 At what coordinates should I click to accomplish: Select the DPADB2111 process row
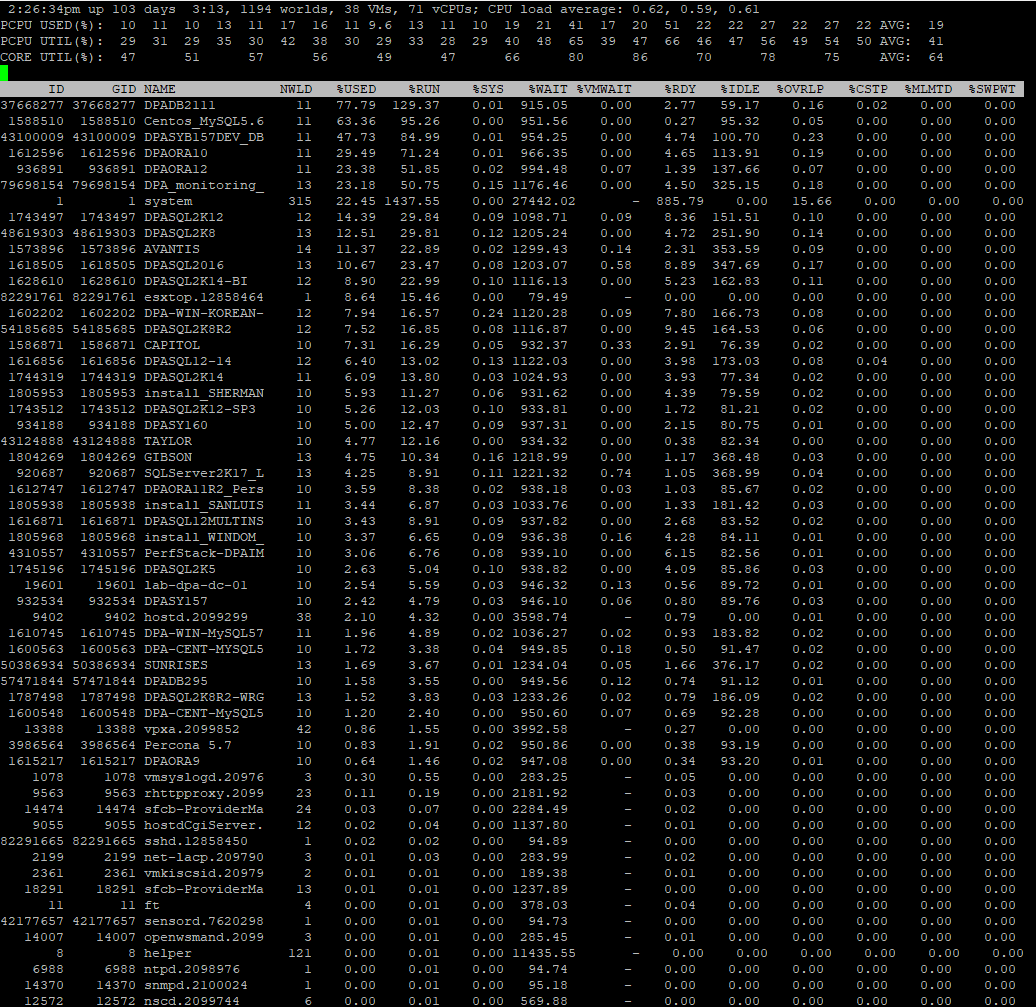point(180,105)
